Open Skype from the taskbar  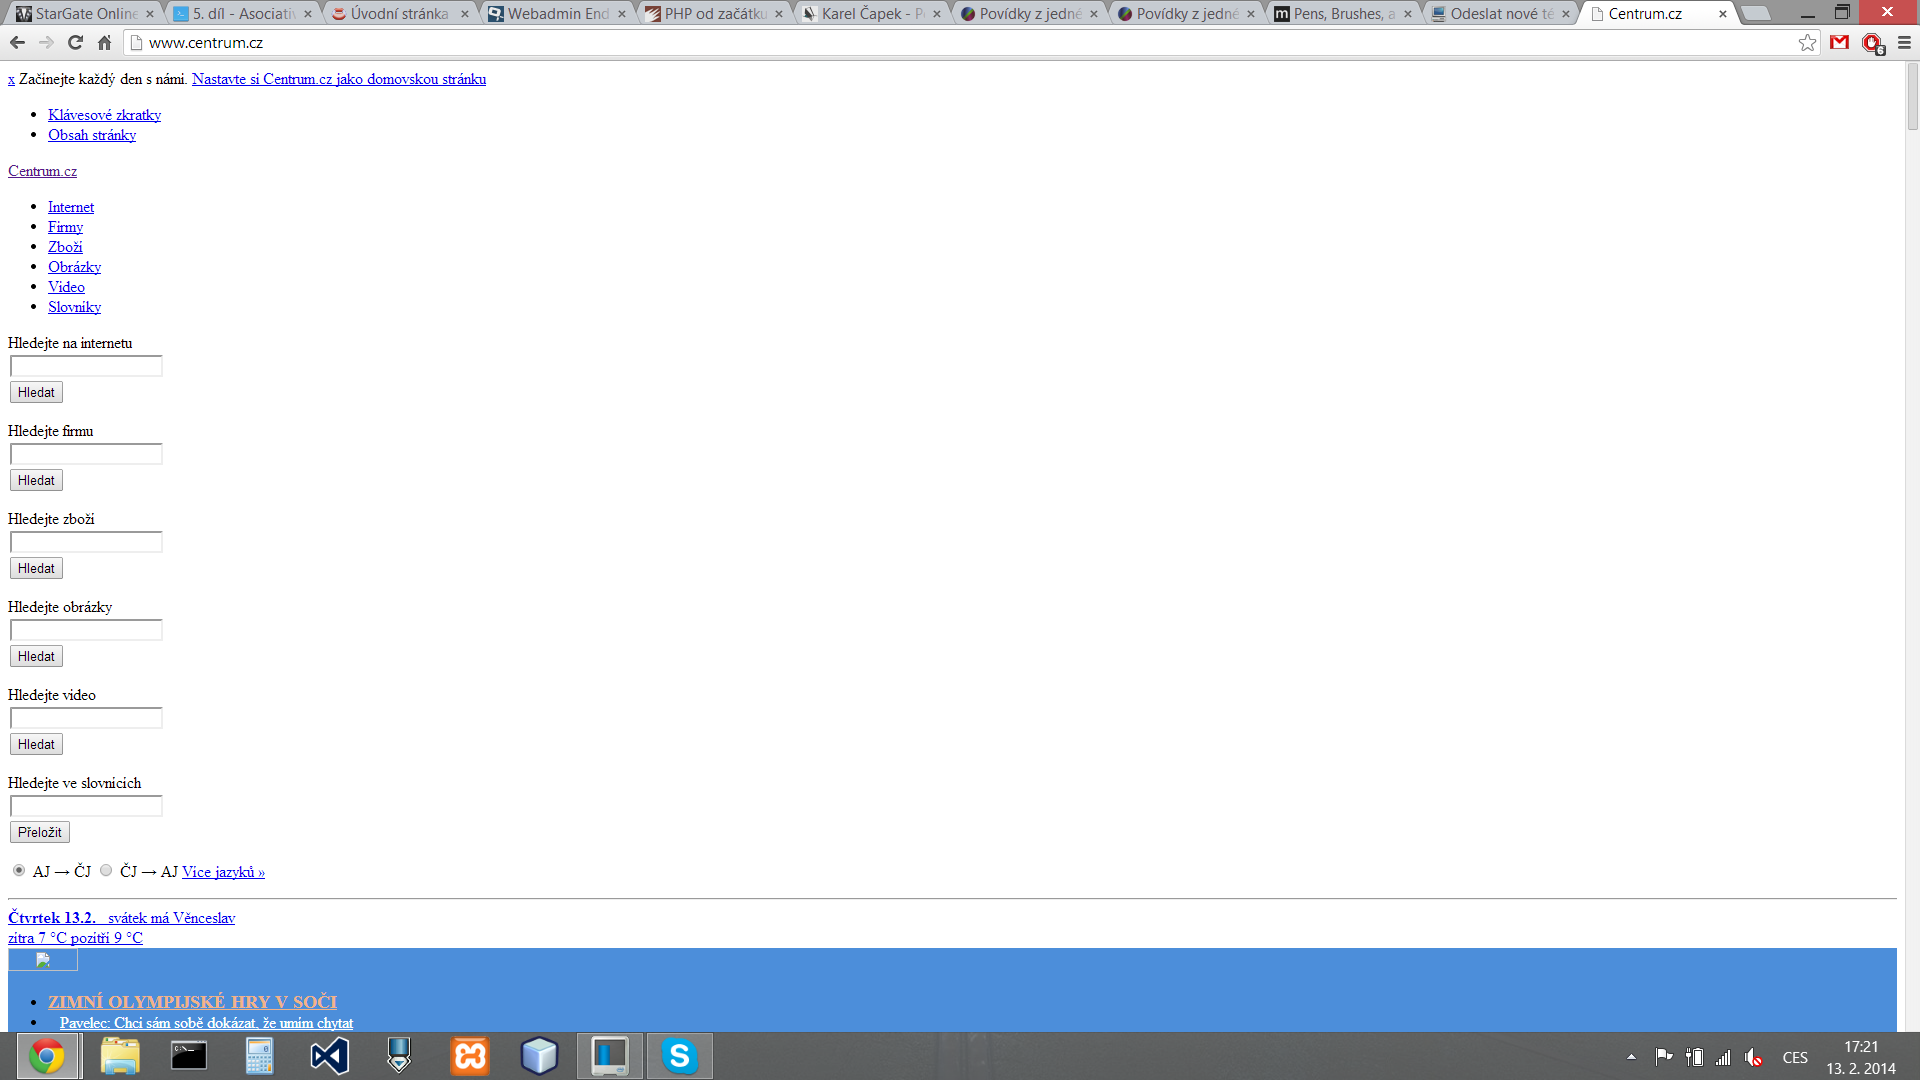679,1056
